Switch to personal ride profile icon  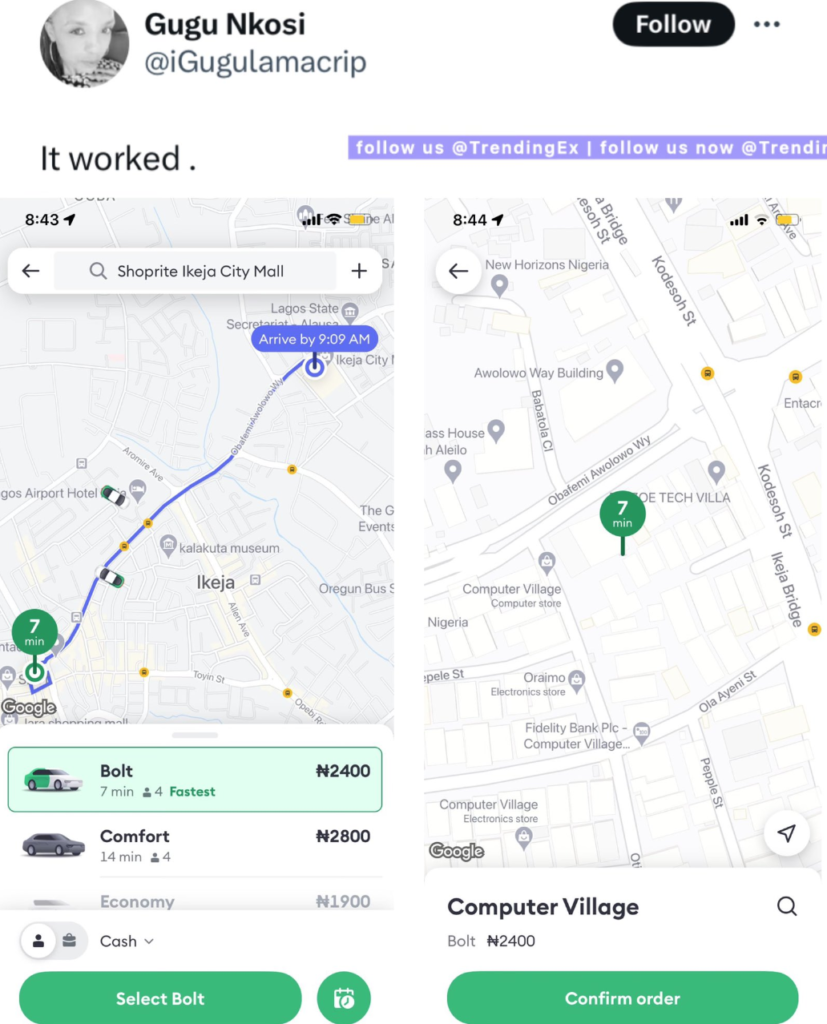coord(39,941)
